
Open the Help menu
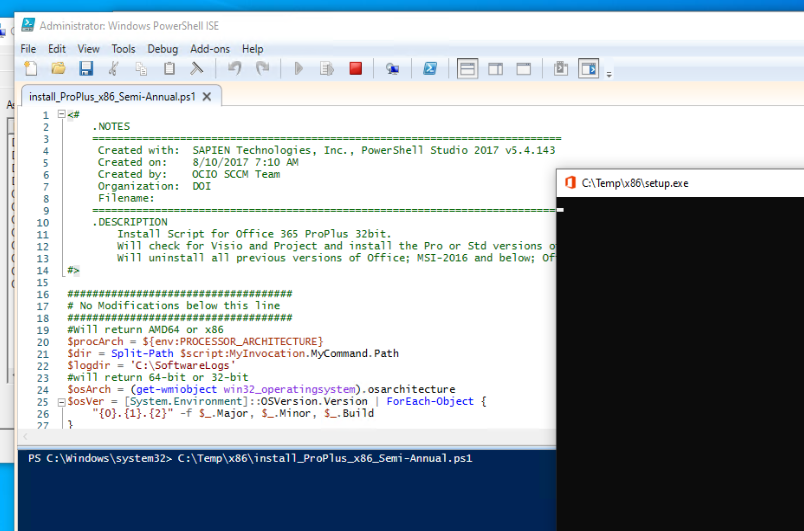point(252,49)
